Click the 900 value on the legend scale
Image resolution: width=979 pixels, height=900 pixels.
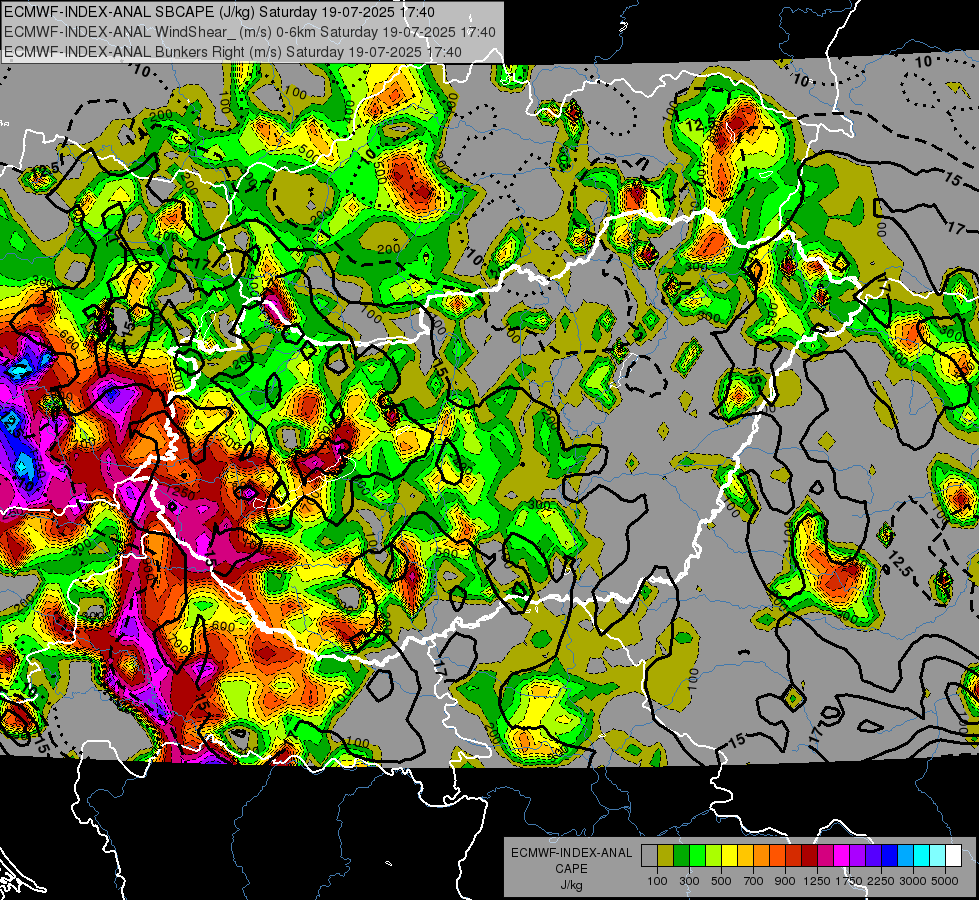tap(785, 881)
